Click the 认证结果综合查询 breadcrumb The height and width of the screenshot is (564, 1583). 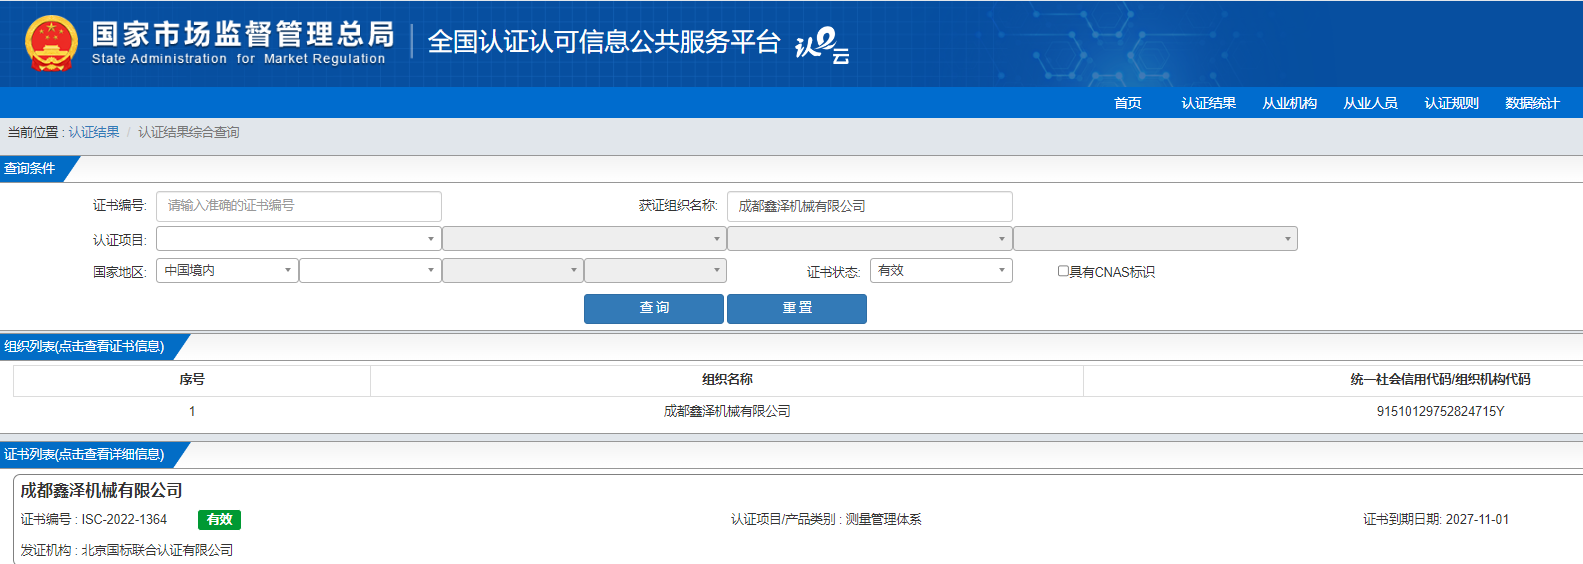pyautogui.click(x=189, y=132)
